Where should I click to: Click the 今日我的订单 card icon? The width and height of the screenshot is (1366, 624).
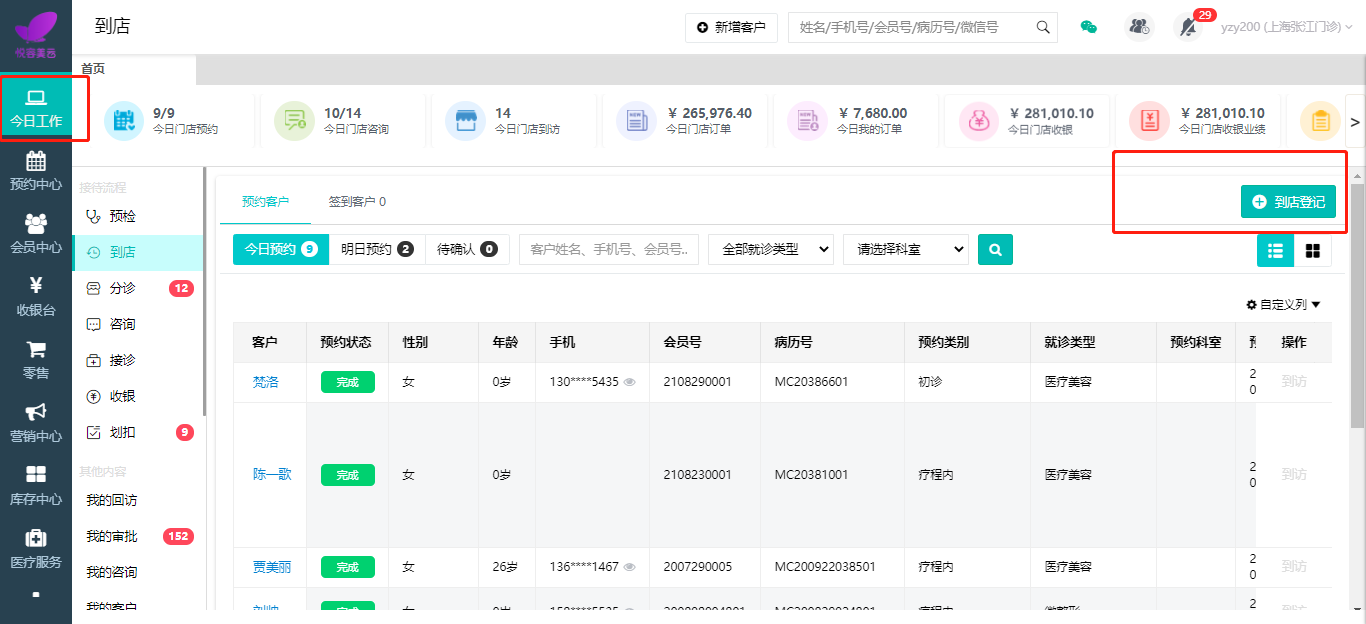(807, 121)
